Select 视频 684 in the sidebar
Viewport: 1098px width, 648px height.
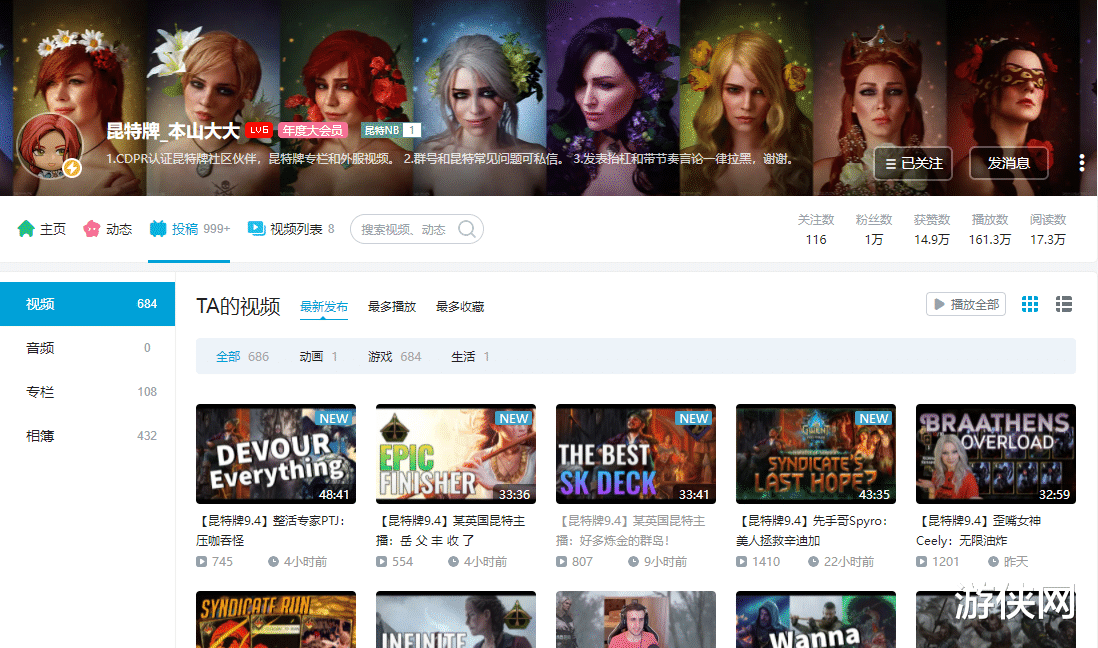(88, 304)
